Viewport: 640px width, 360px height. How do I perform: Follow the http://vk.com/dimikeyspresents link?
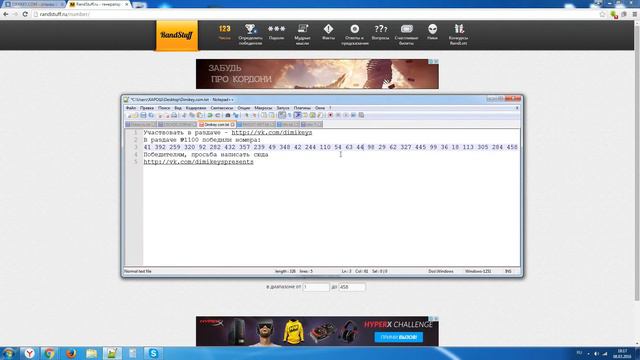[x=198, y=162]
